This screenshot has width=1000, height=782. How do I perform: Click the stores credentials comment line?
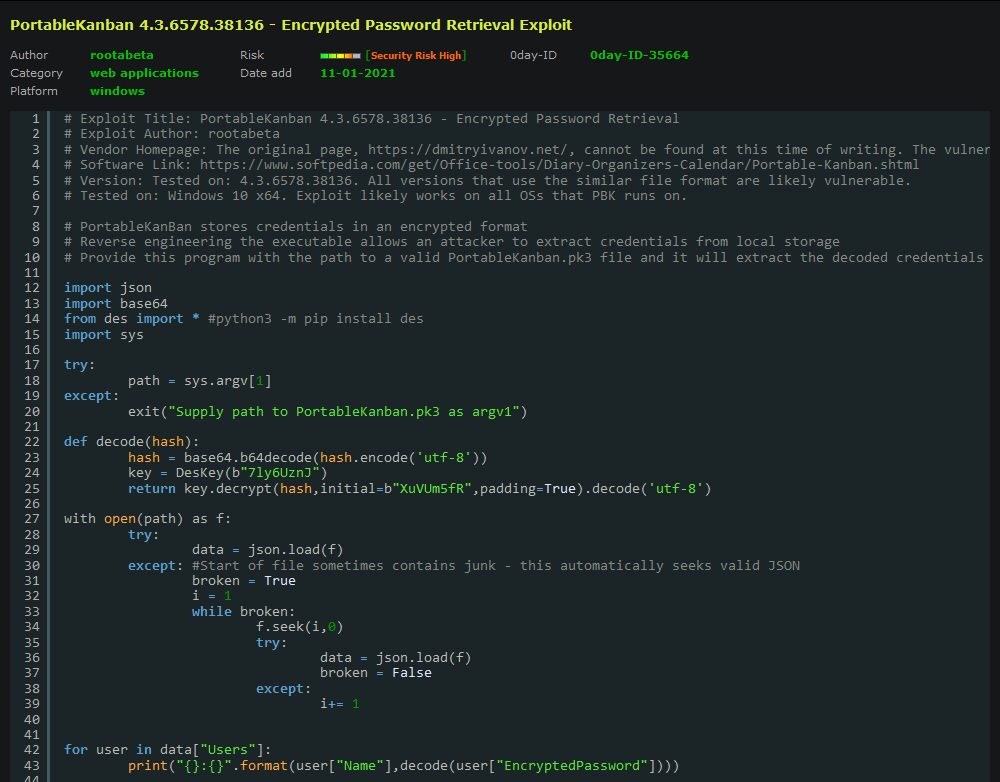296,226
